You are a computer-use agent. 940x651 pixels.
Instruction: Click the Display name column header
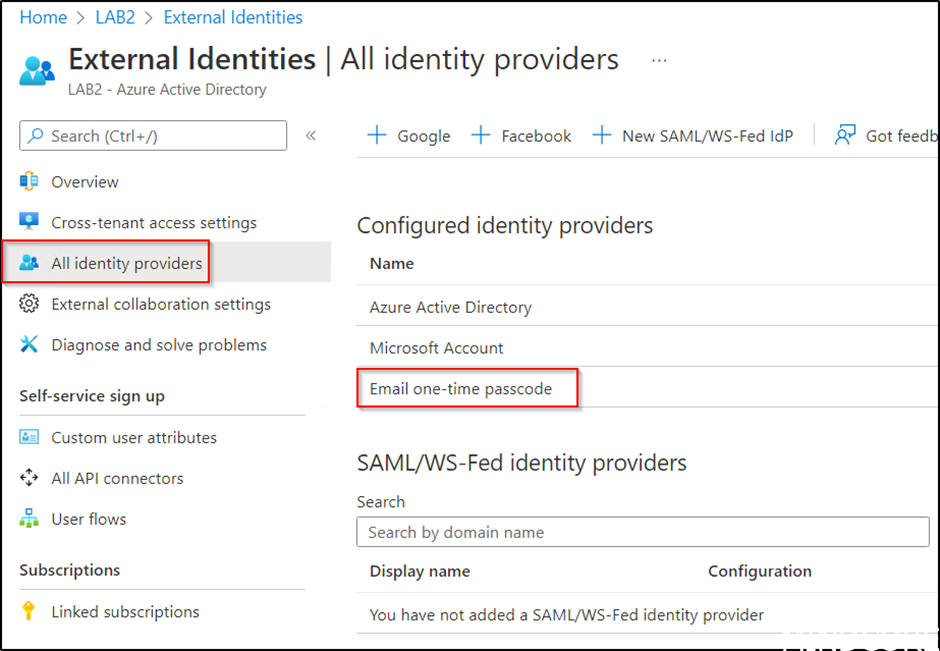(420, 571)
